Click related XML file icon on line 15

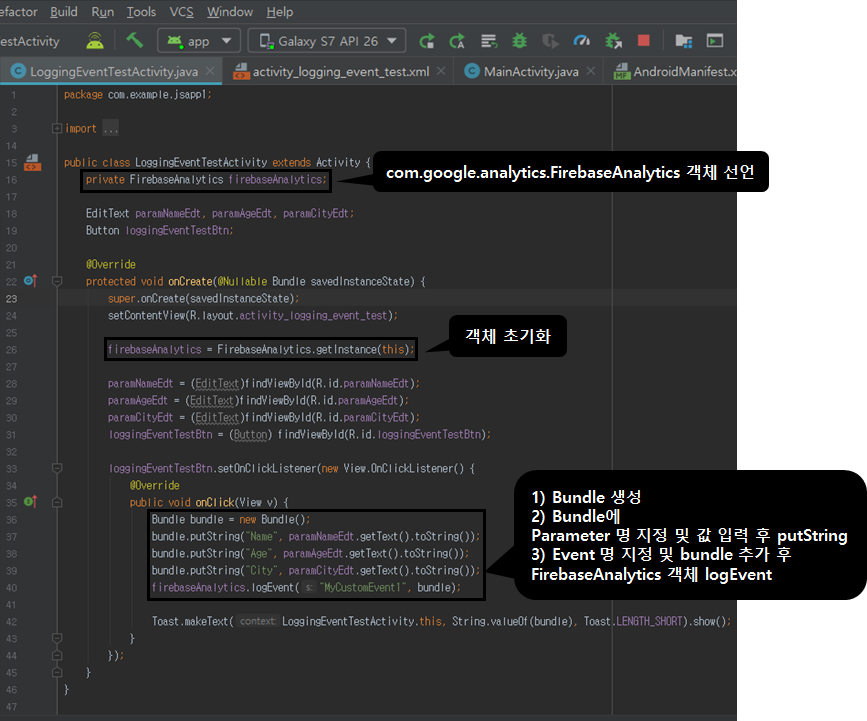[x=32, y=163]
